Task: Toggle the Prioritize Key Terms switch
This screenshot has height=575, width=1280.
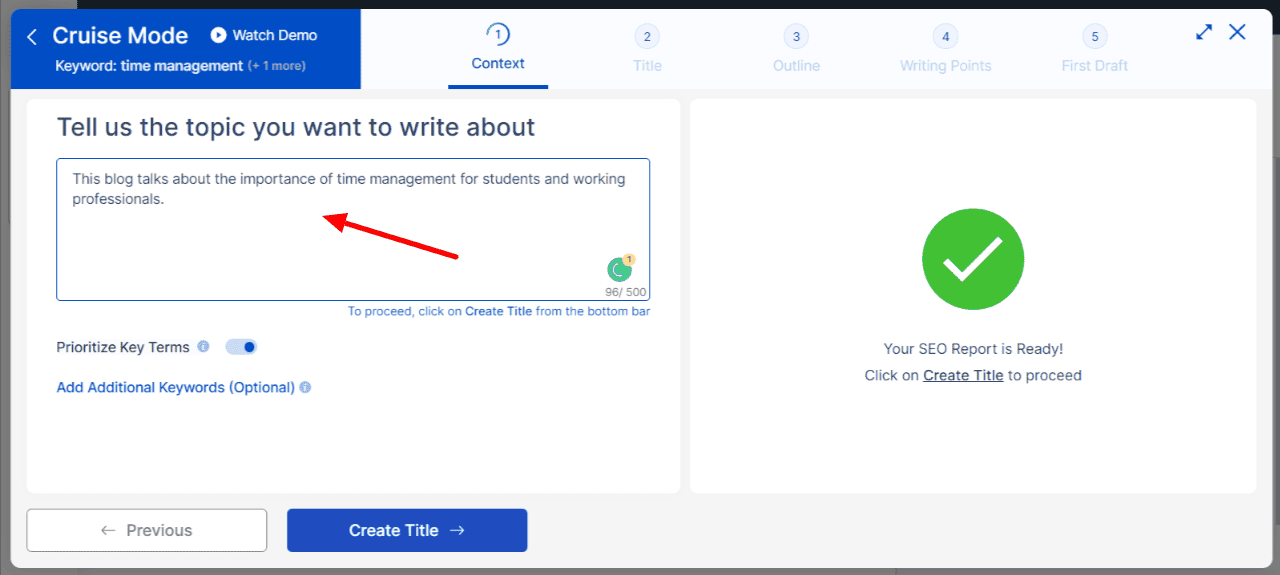Action: coord(241,347)
